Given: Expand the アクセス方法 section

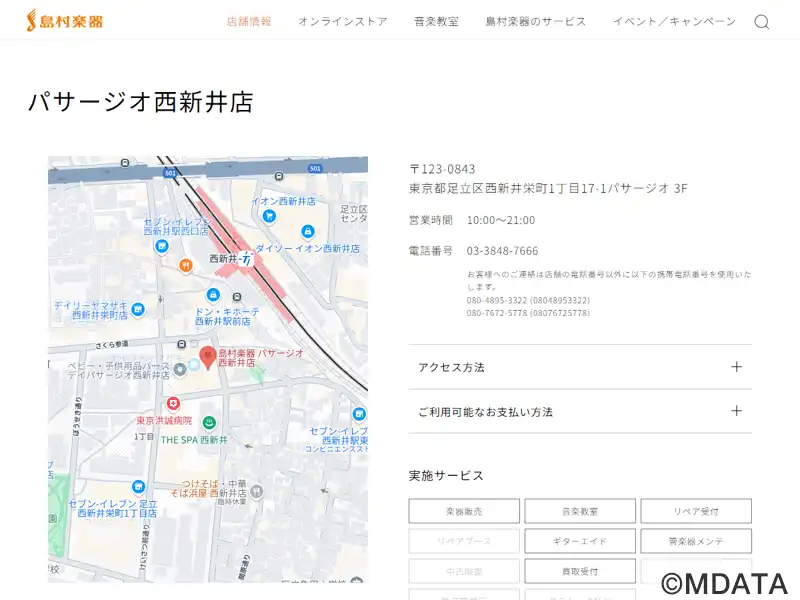Looking at the screenshot, I should pos(580,367).
